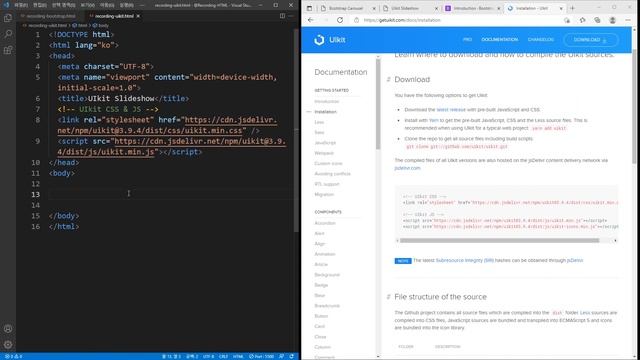The width and height of the screenshot is (640, 360).
Task: Click the HTML language mode status item
Action: point(238,356)
